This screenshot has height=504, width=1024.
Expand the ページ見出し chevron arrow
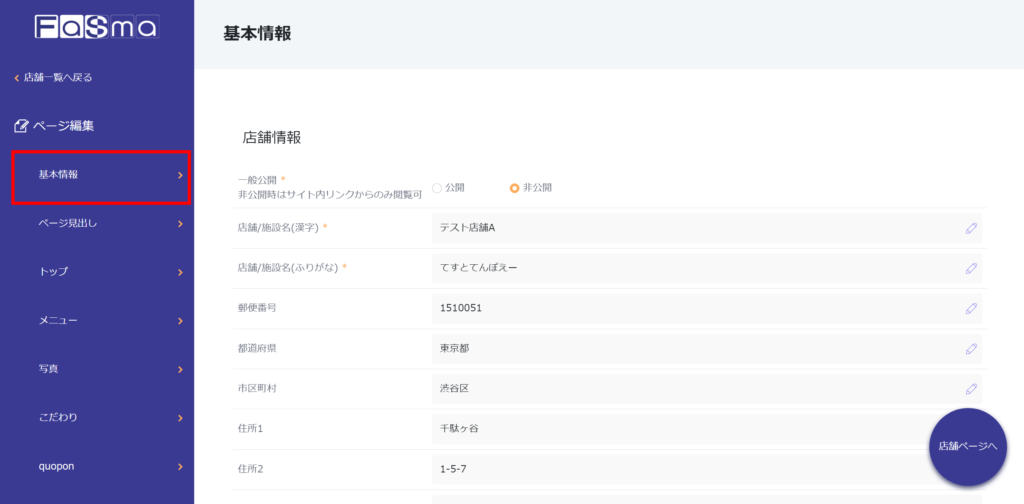click(x=180, y=223)
